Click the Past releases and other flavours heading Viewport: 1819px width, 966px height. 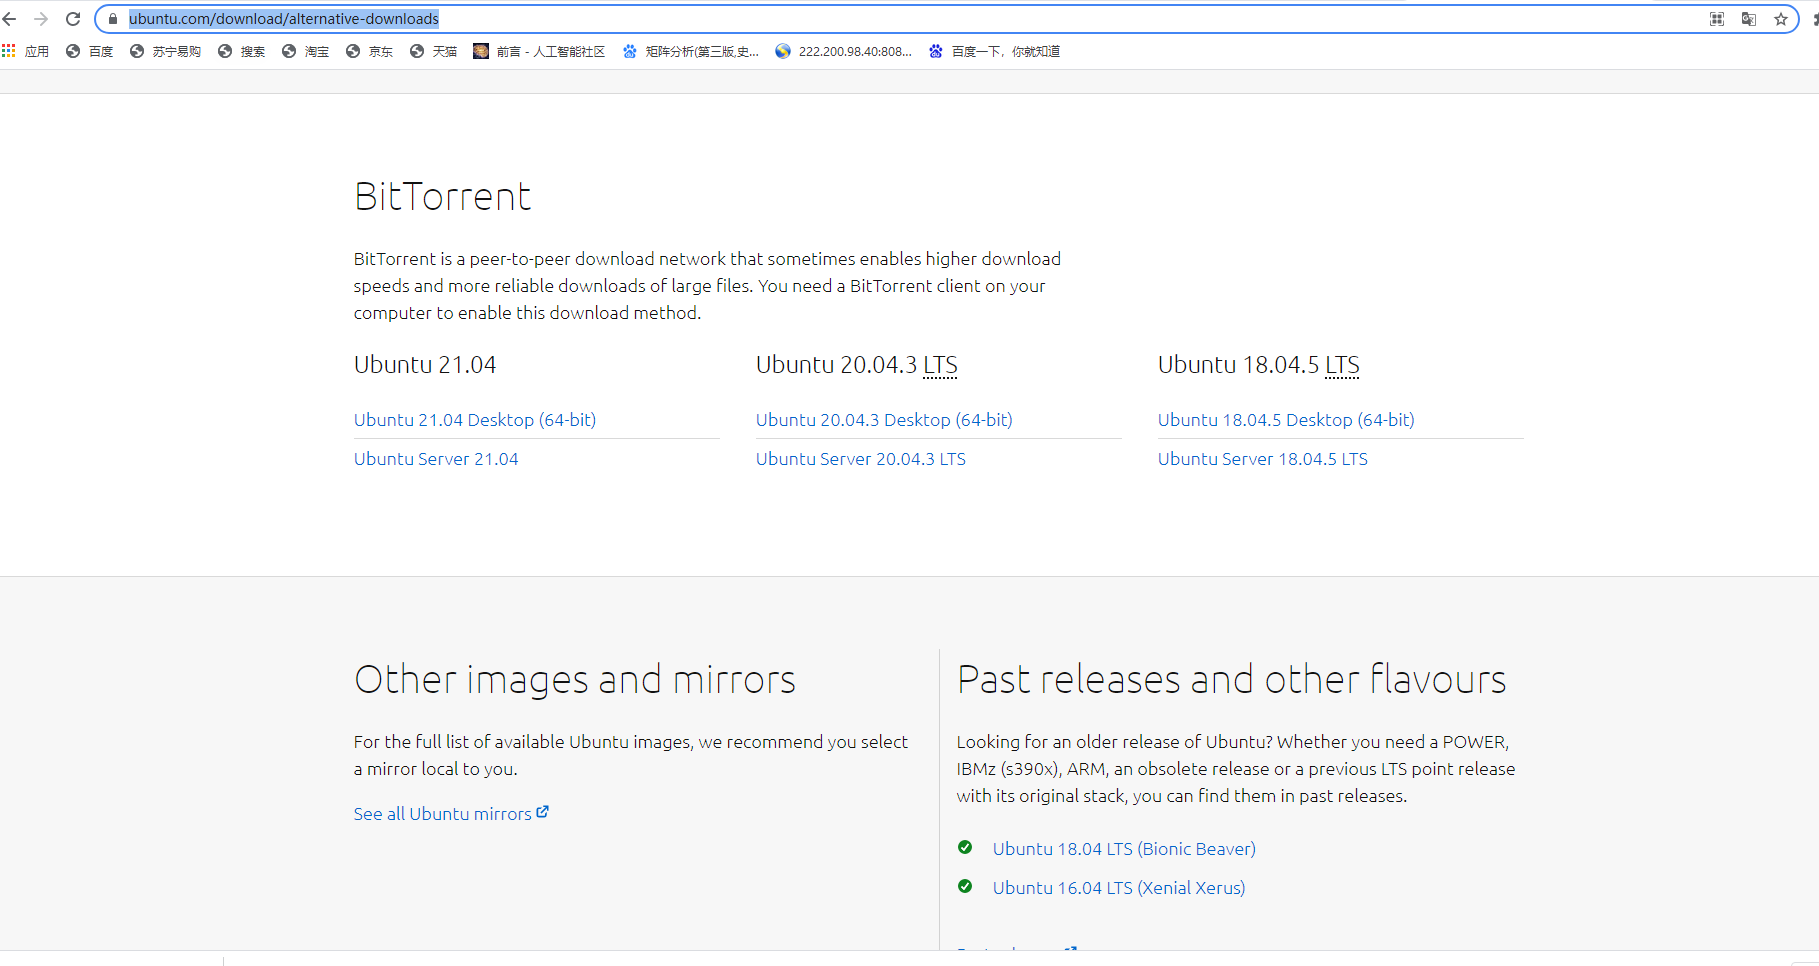click(1231, 680)
